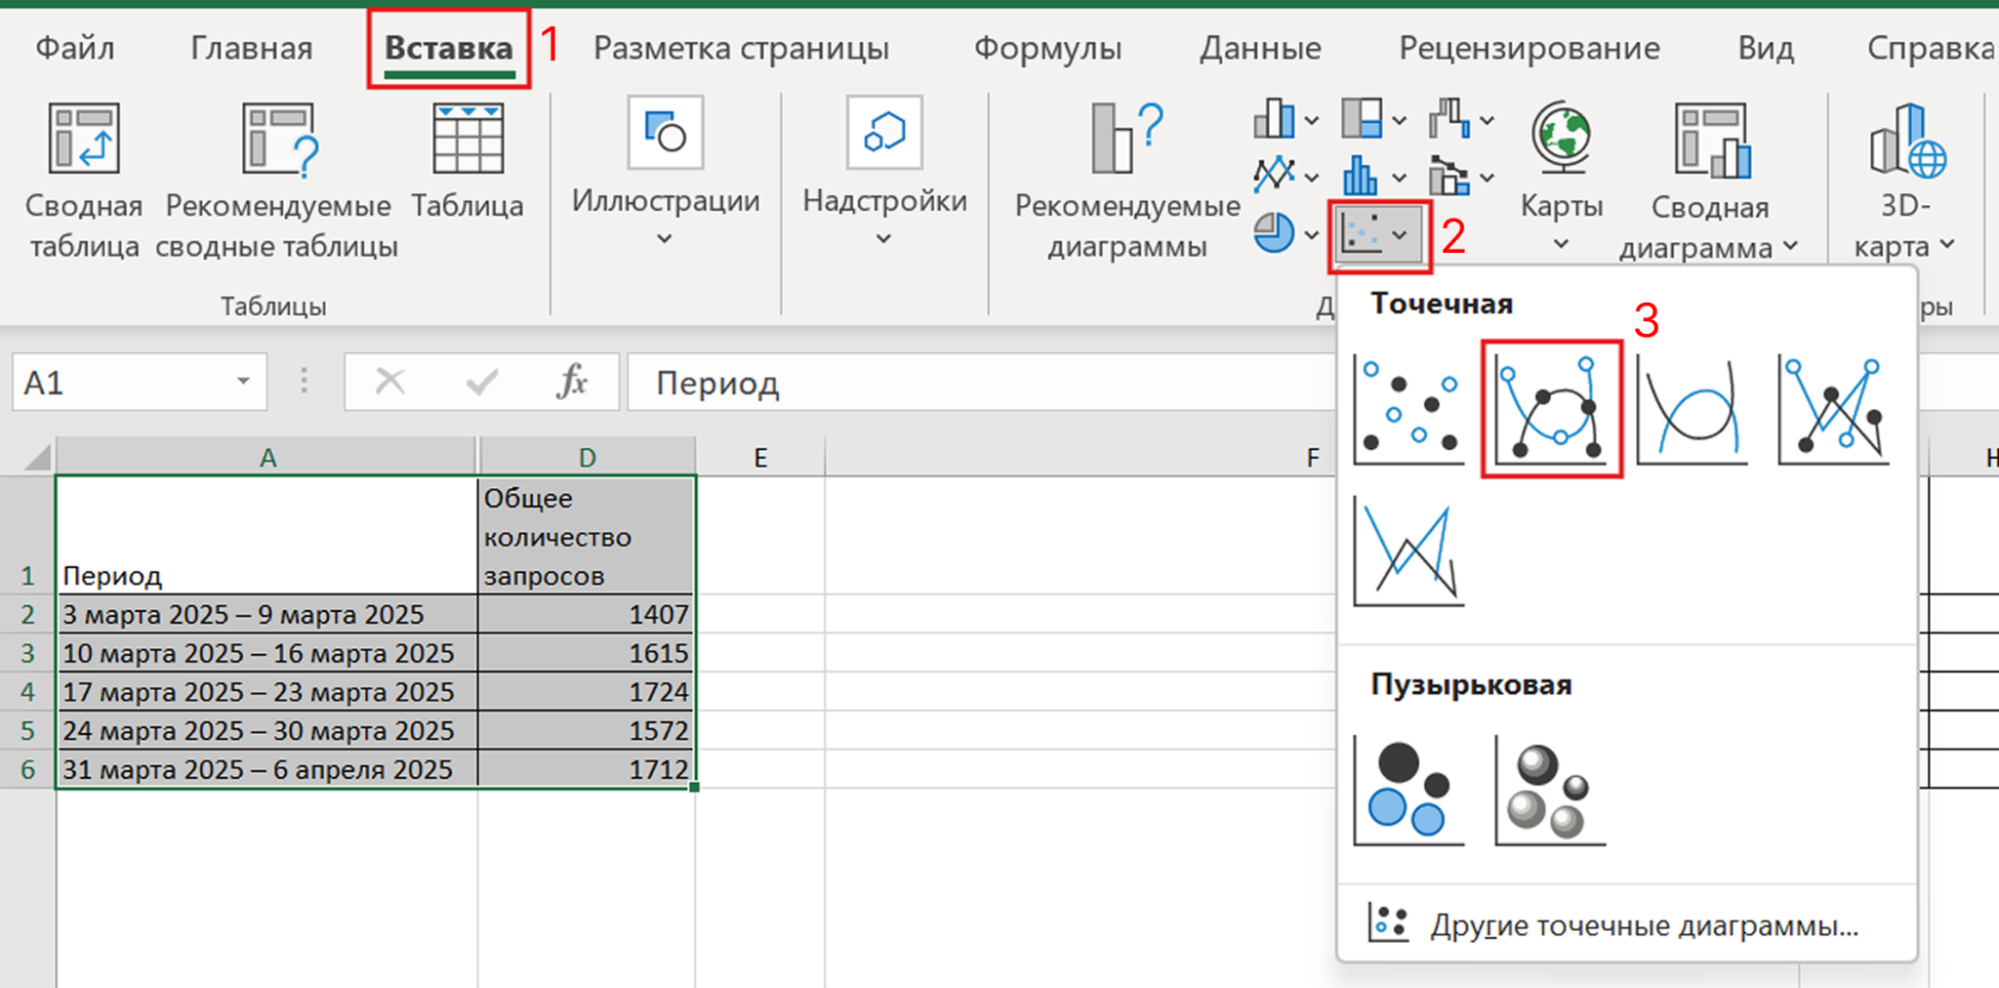
Task: Choose scatter with straight lines only
Action: point(1408,552)
